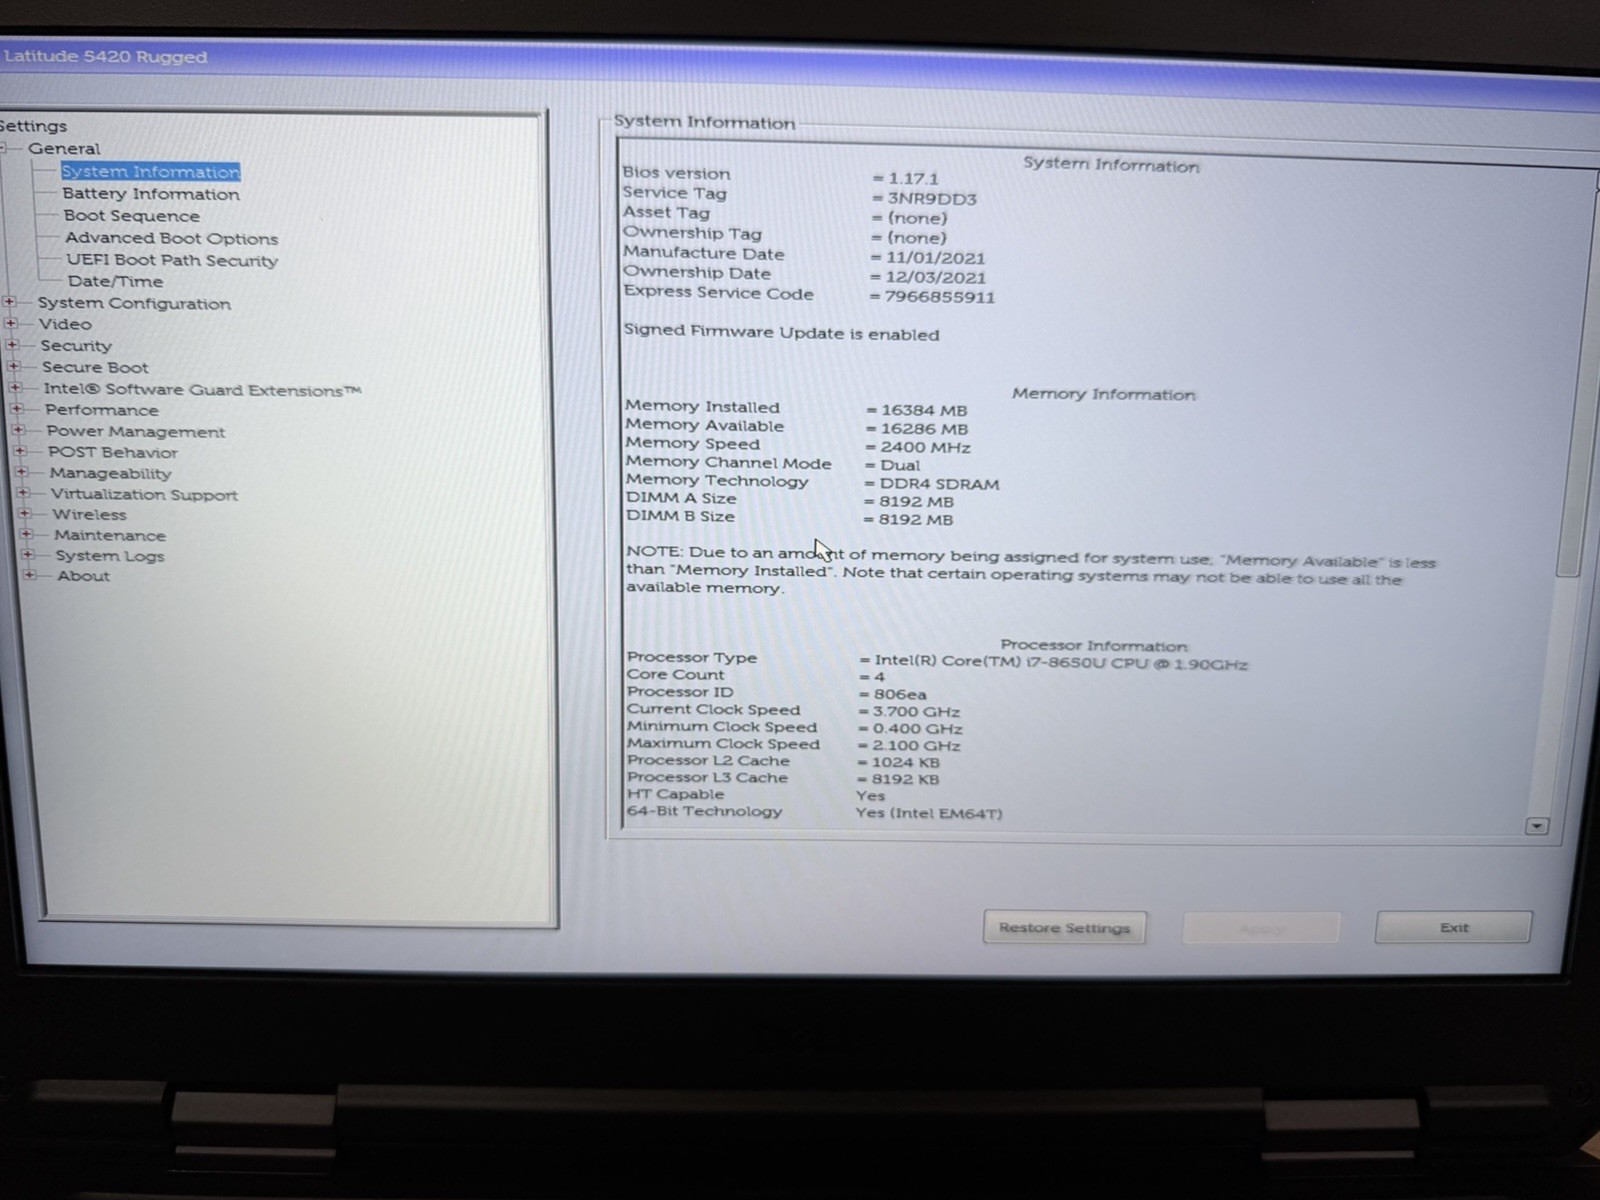Select Intel Software Guard Extensions category
Viewport: 1600px width, 1200px height.
(202, 390)
